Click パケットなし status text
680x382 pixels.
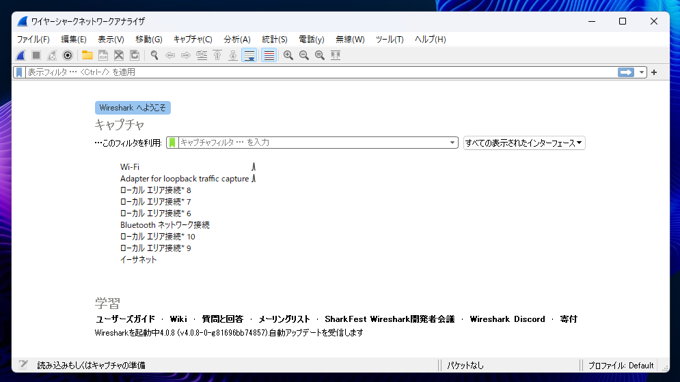[x=465, y=366]
